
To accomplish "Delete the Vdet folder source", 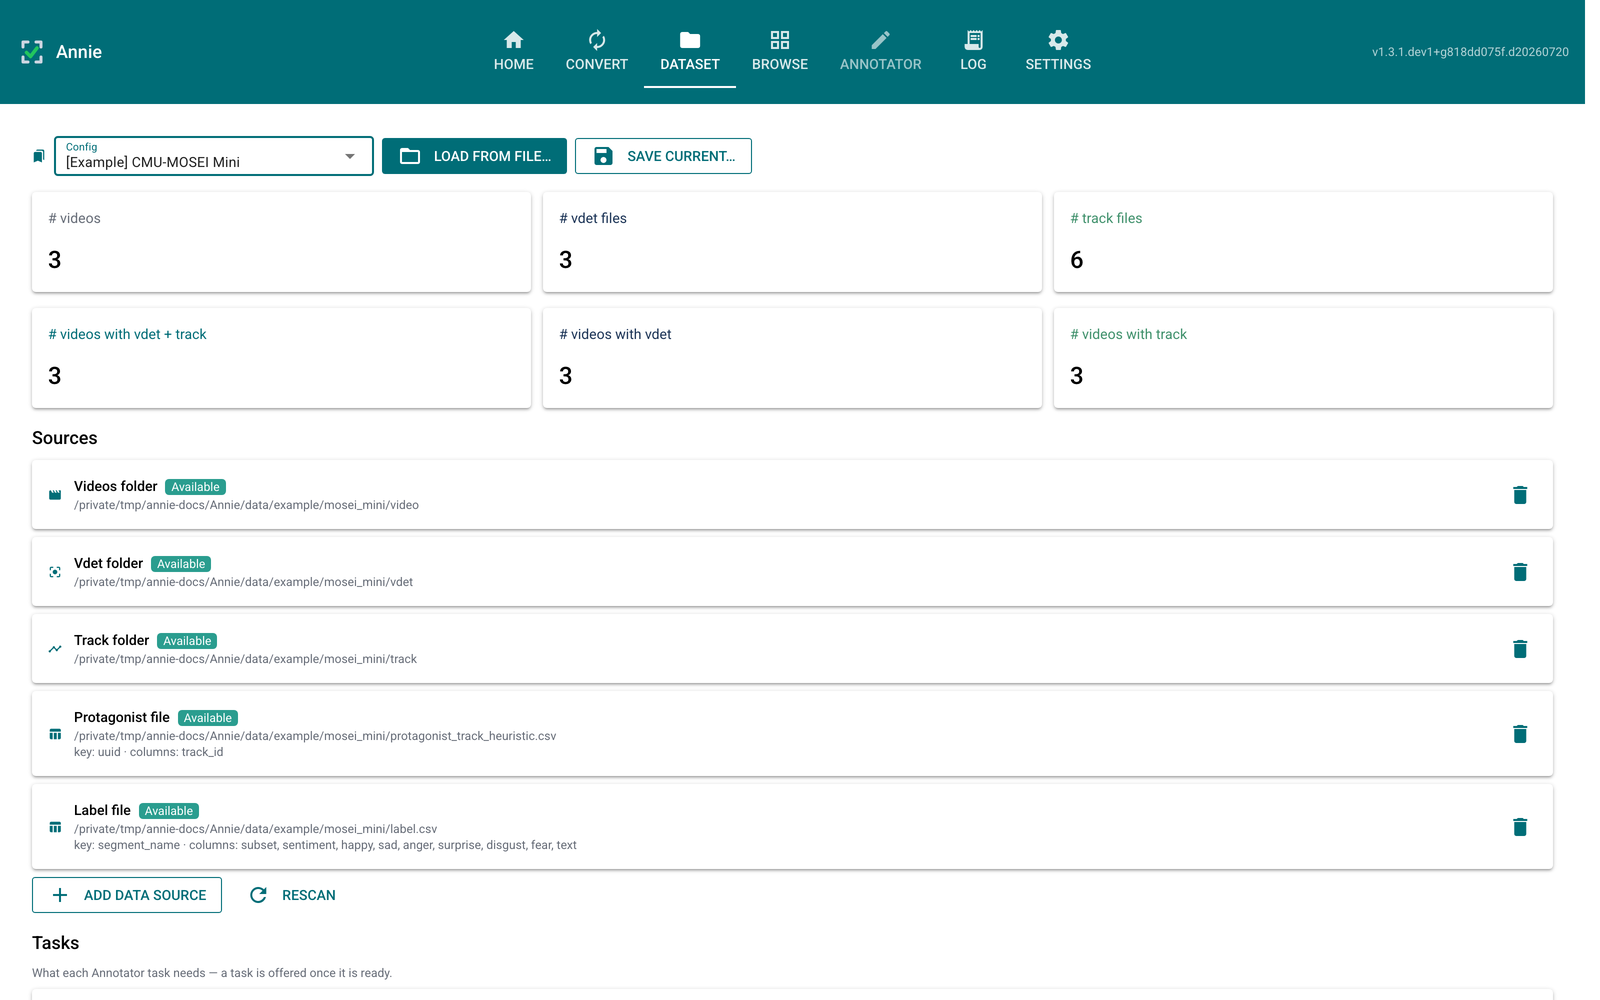I will (x=1520, y=572).
